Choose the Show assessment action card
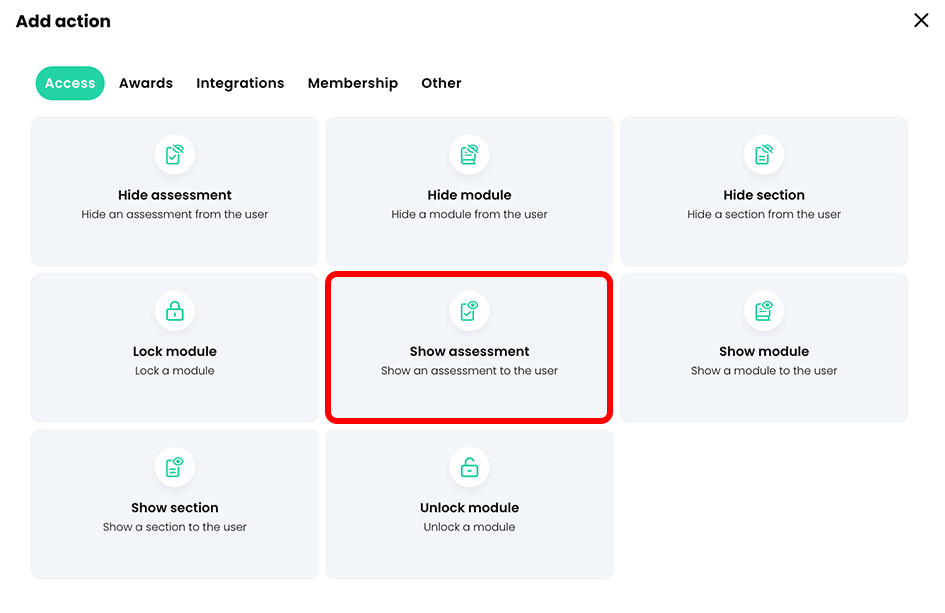 (469, 347)
